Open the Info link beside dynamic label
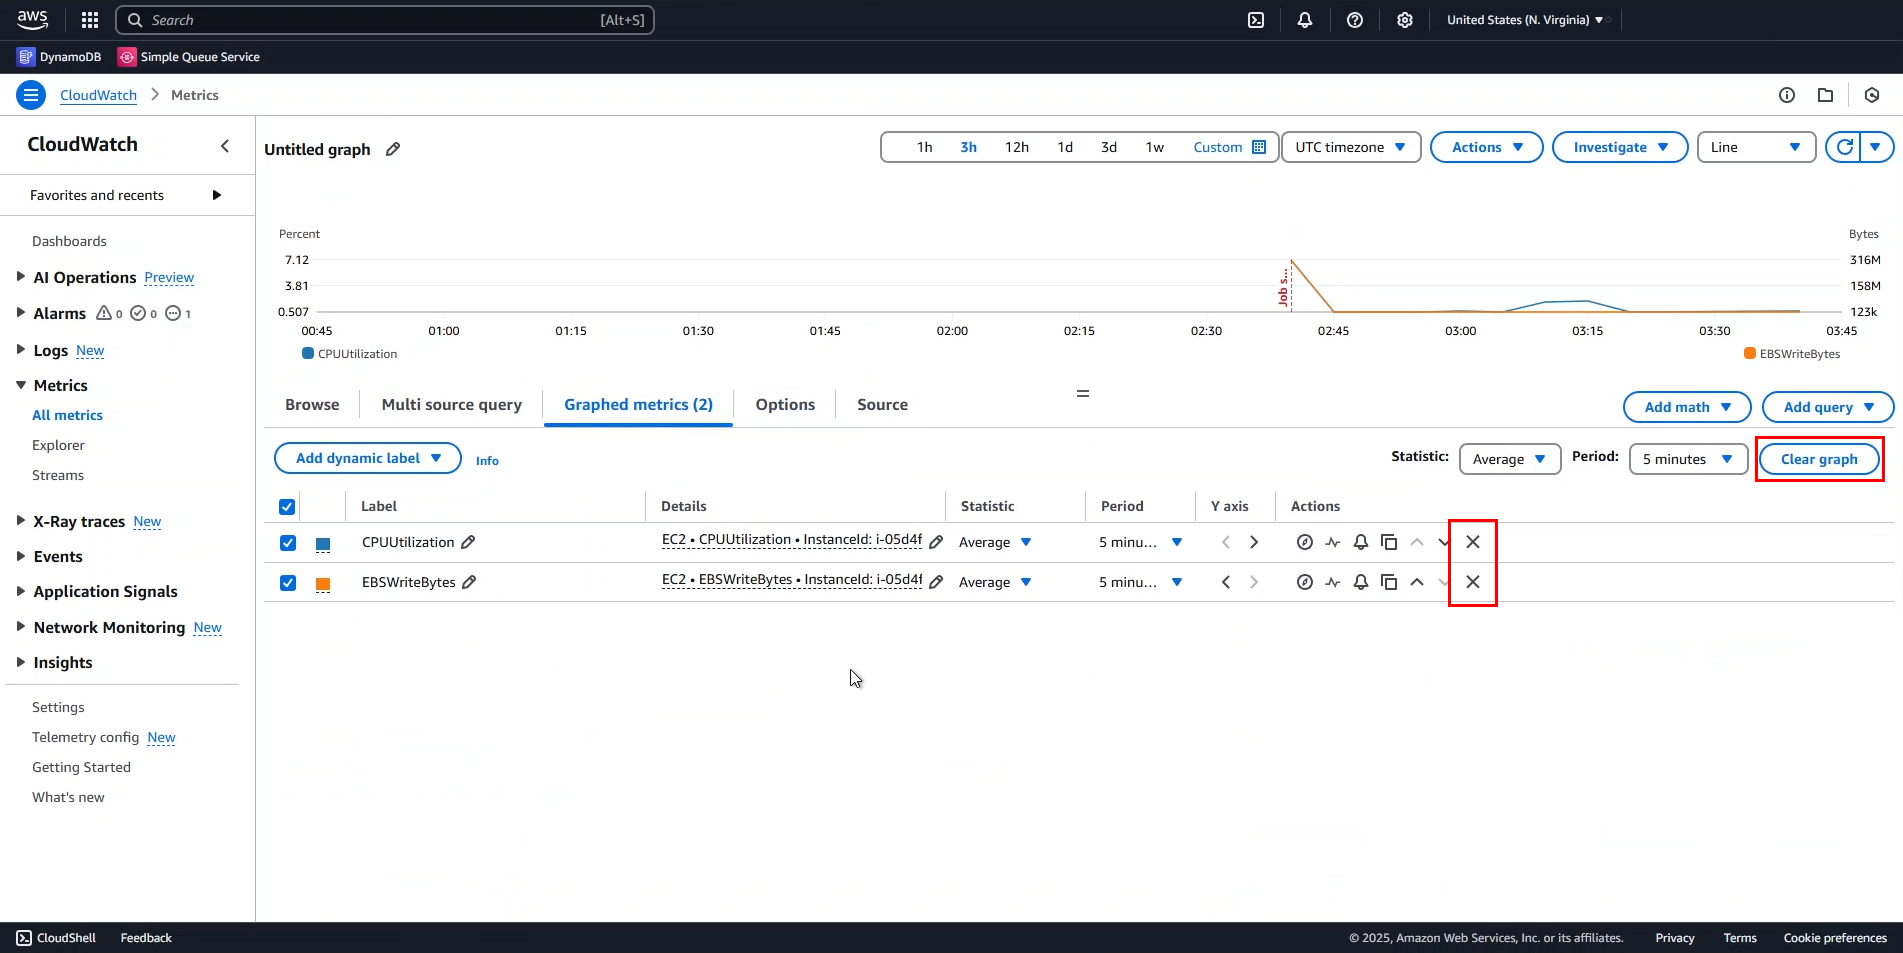The height and width of the screenshot is (953, 1903). tap(487, 460)
